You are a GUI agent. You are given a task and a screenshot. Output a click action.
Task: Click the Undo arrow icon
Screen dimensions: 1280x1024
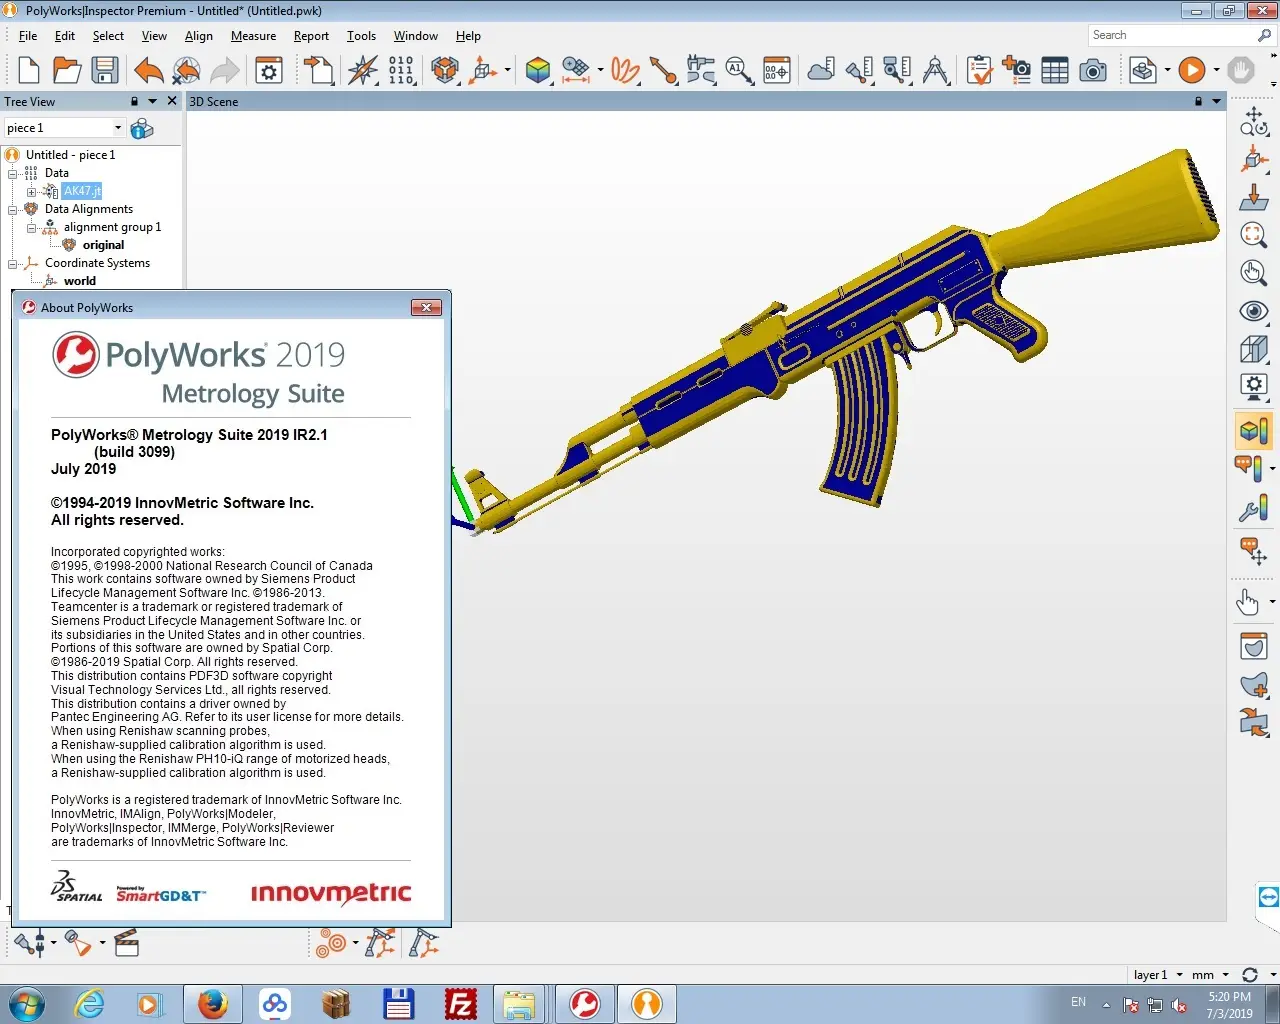click(x=148, y=70)
